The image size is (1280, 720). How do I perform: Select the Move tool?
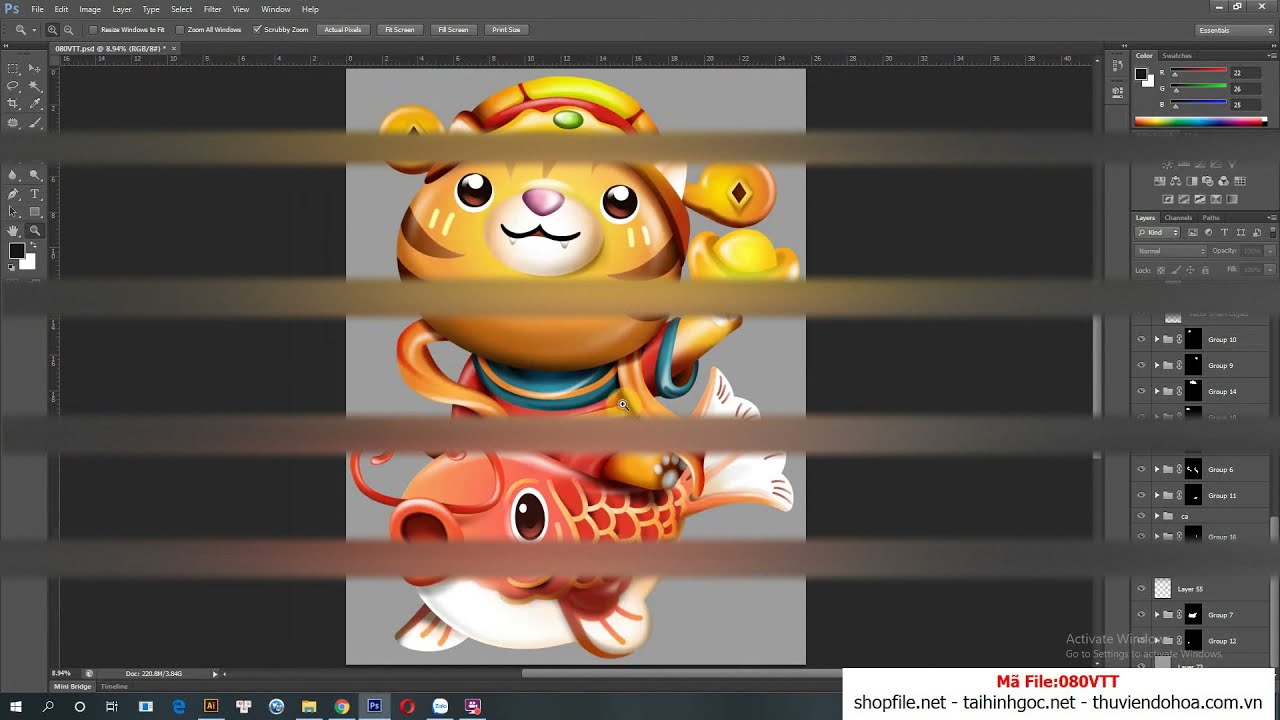coord(35,69)
